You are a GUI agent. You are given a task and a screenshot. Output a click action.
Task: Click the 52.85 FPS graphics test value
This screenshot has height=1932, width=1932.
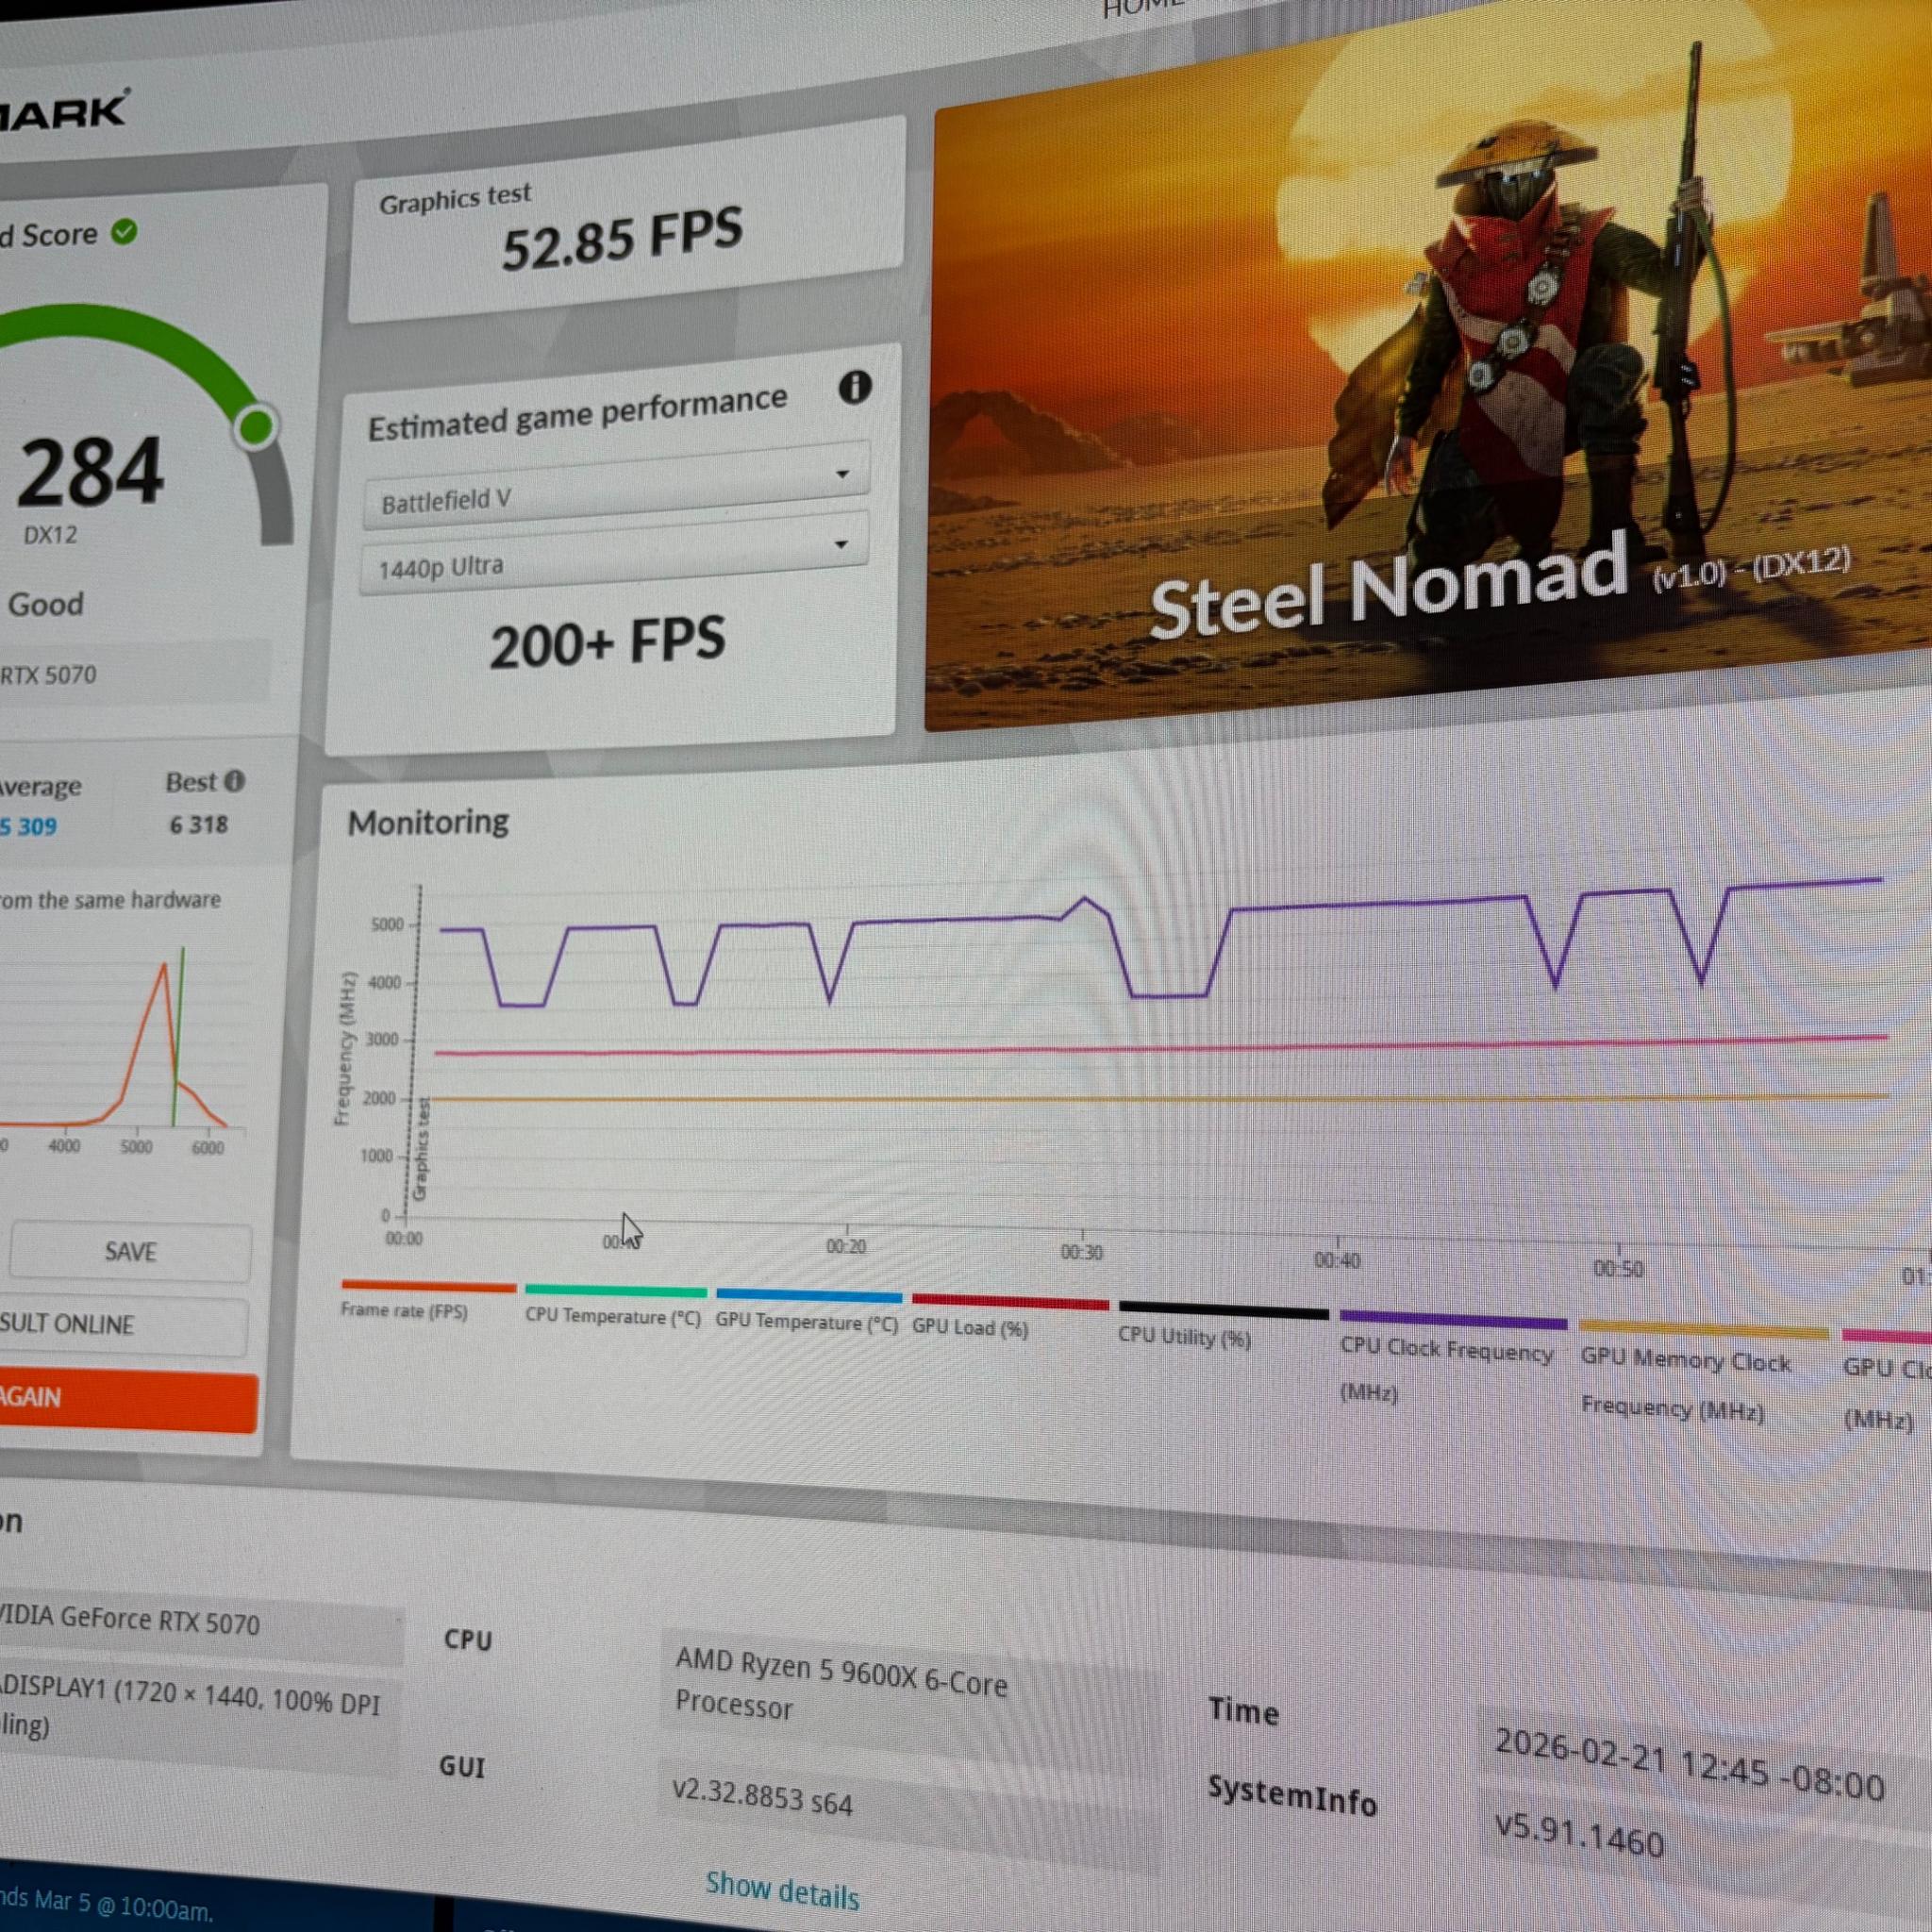coord(622,240)
